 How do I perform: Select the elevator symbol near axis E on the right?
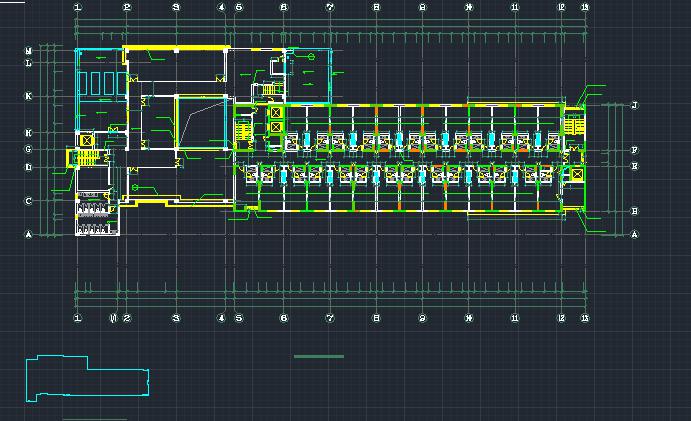577,175
